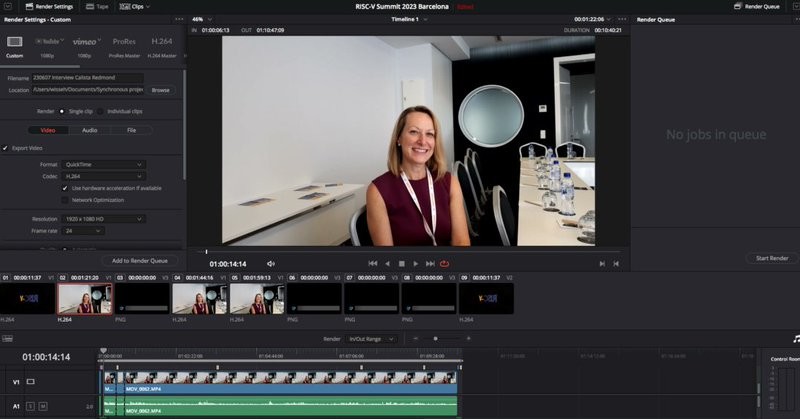Uncheck the Export Video checkbox
Screen dimensions: 800x419
5,148
